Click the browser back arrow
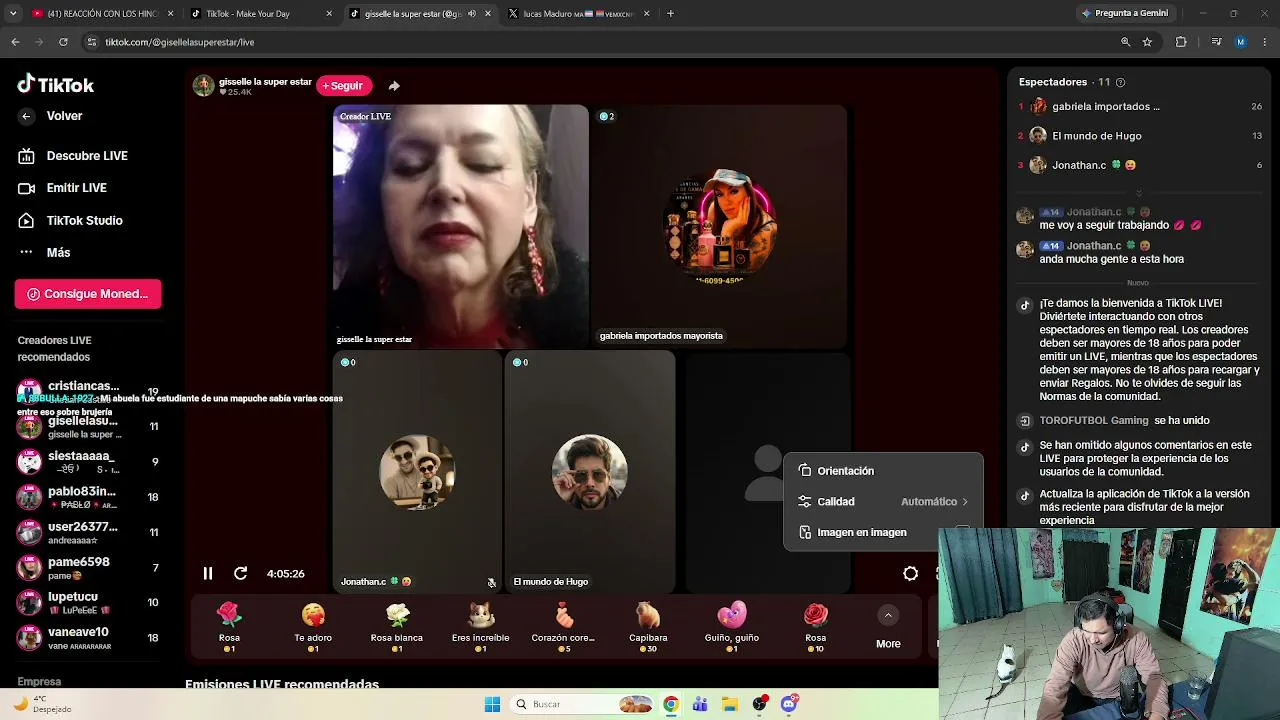The height and width of the screenshot is (720, 1280). point(15,42)
